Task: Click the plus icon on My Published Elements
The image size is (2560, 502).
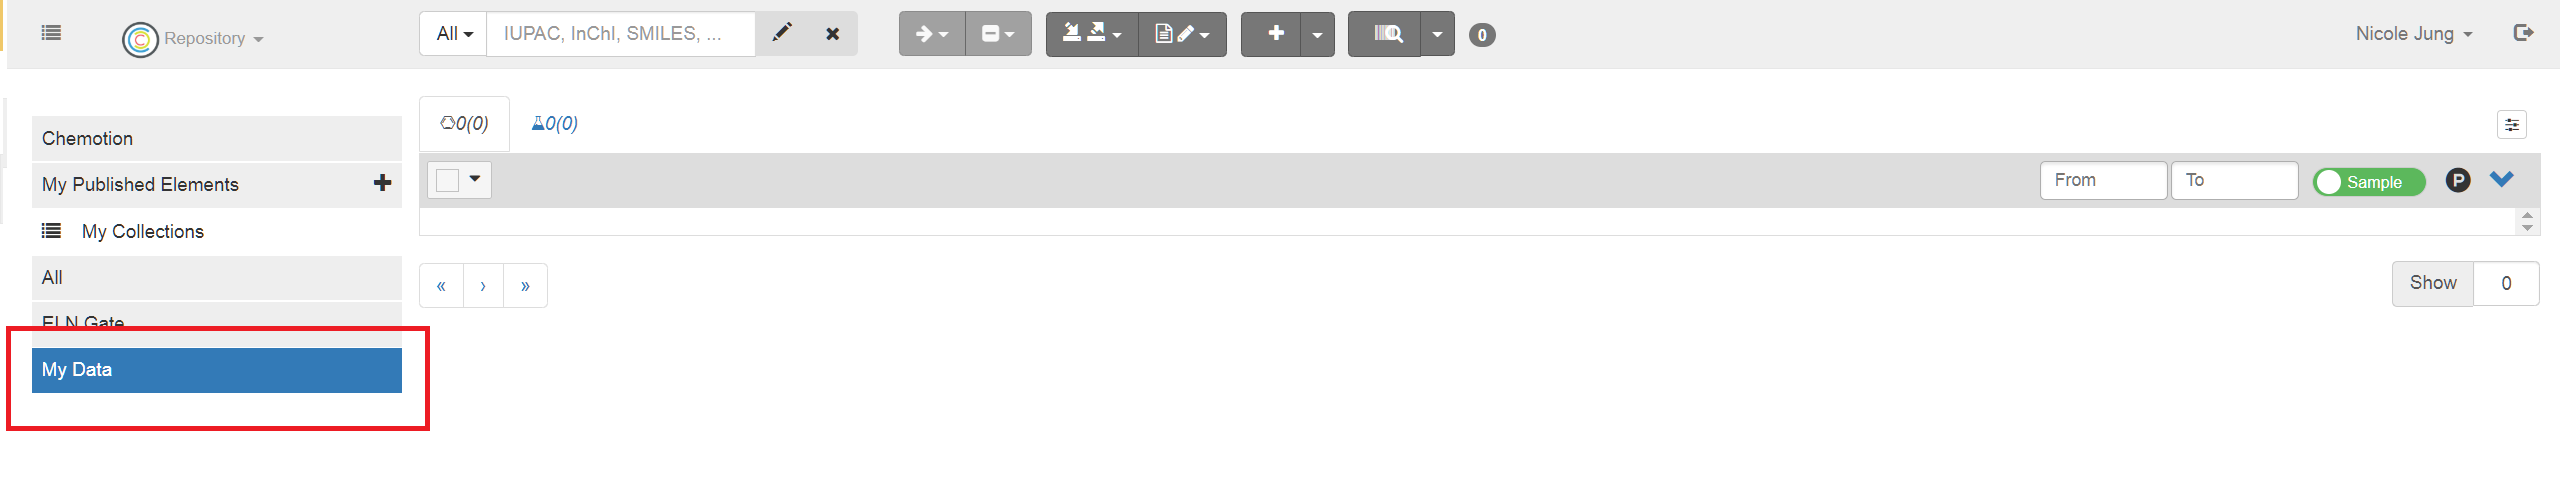Action: (382, 183)
